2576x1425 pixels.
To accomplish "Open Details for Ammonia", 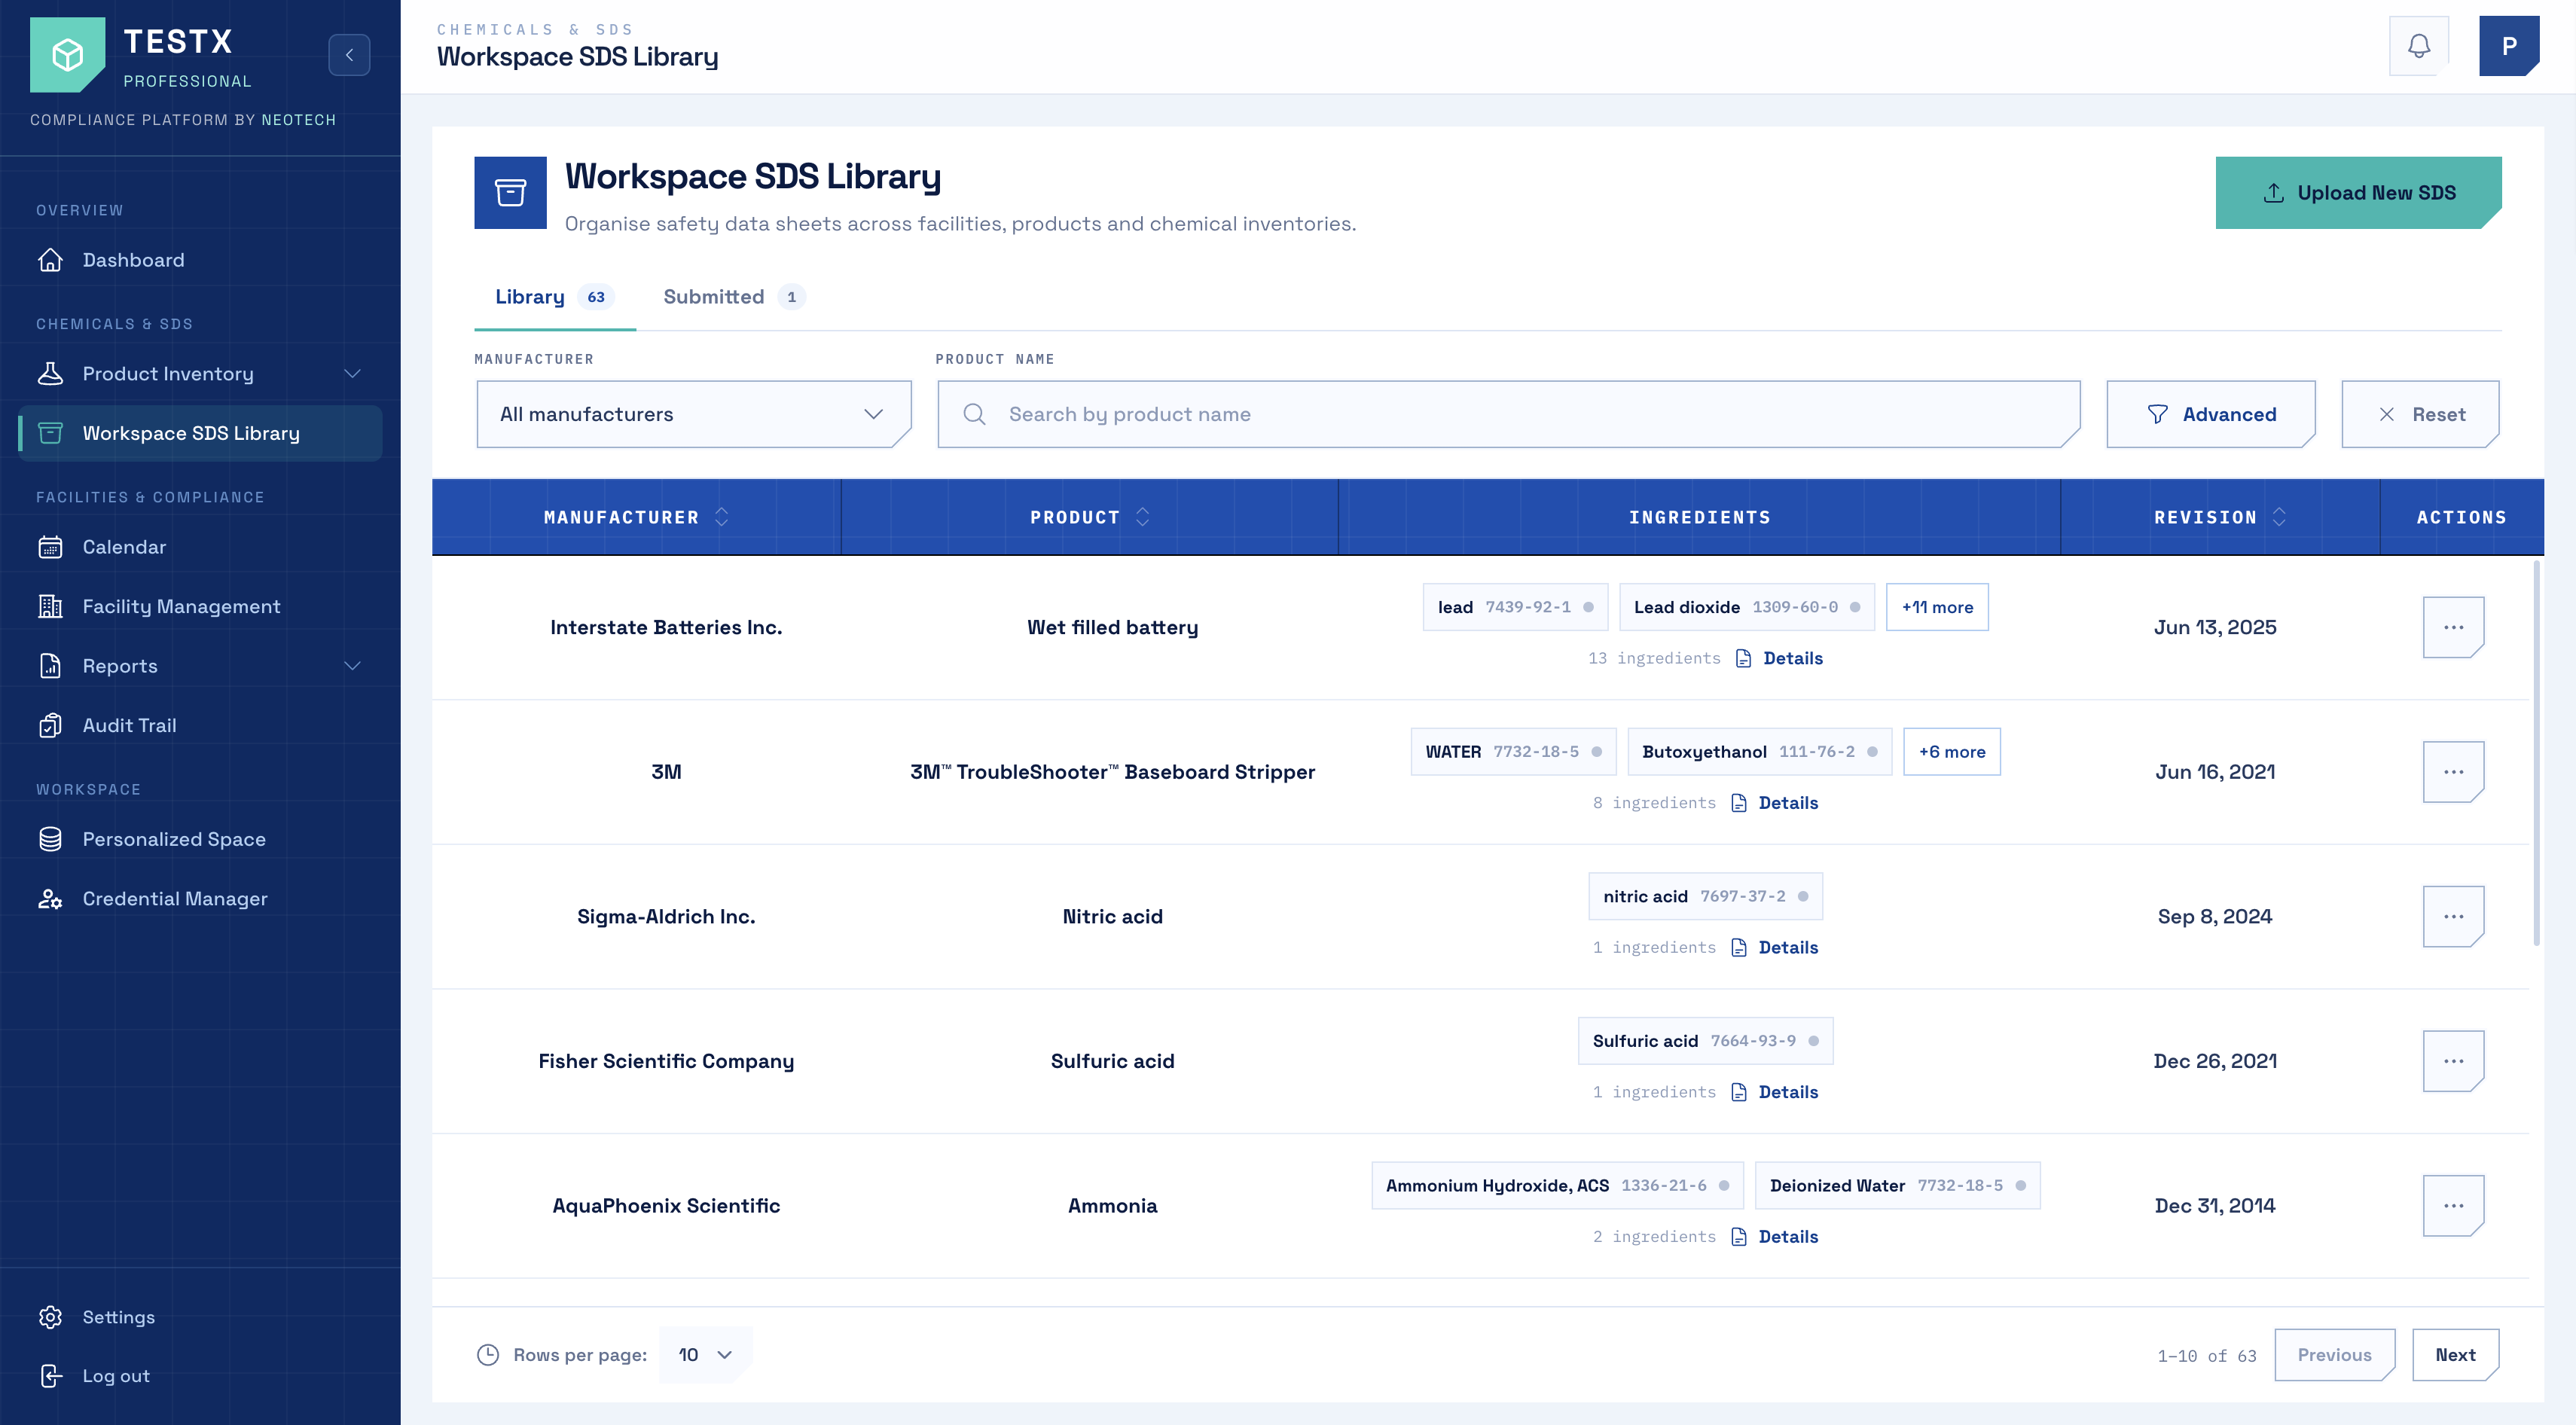I will (1775, 1237).
